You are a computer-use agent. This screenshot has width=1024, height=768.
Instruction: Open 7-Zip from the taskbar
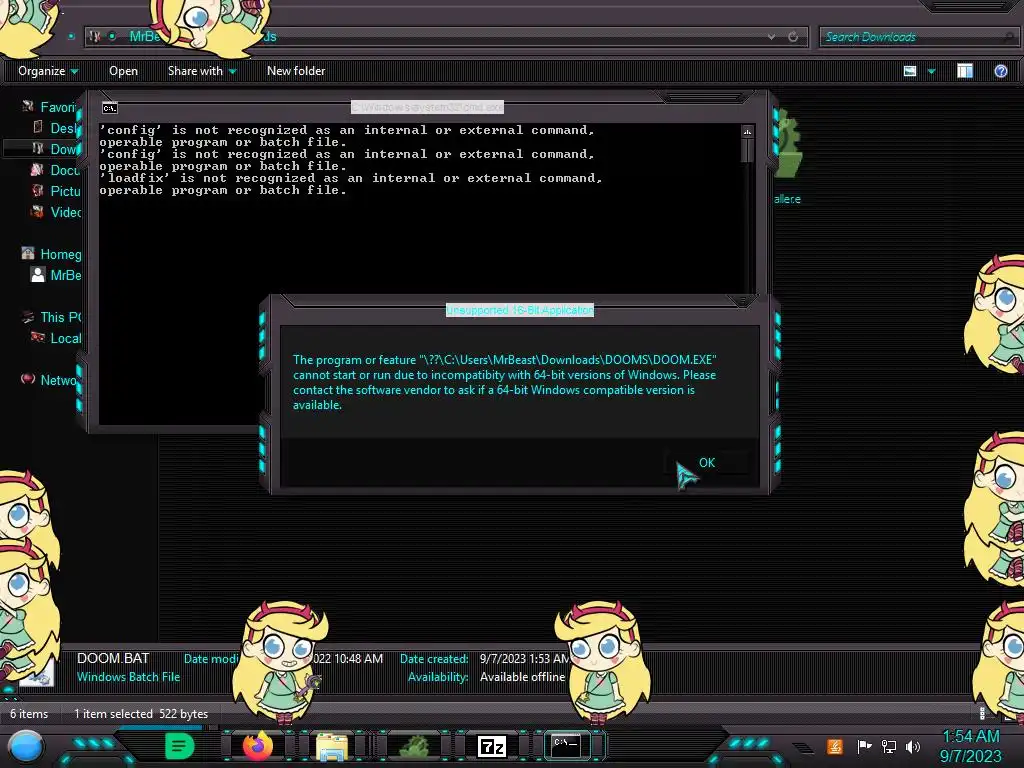(492, 746)
